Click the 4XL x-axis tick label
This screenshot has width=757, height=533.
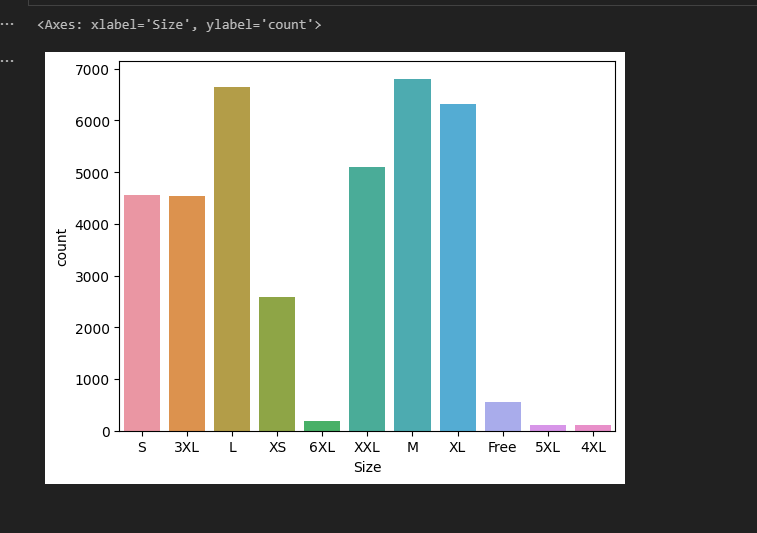[593, 448]
